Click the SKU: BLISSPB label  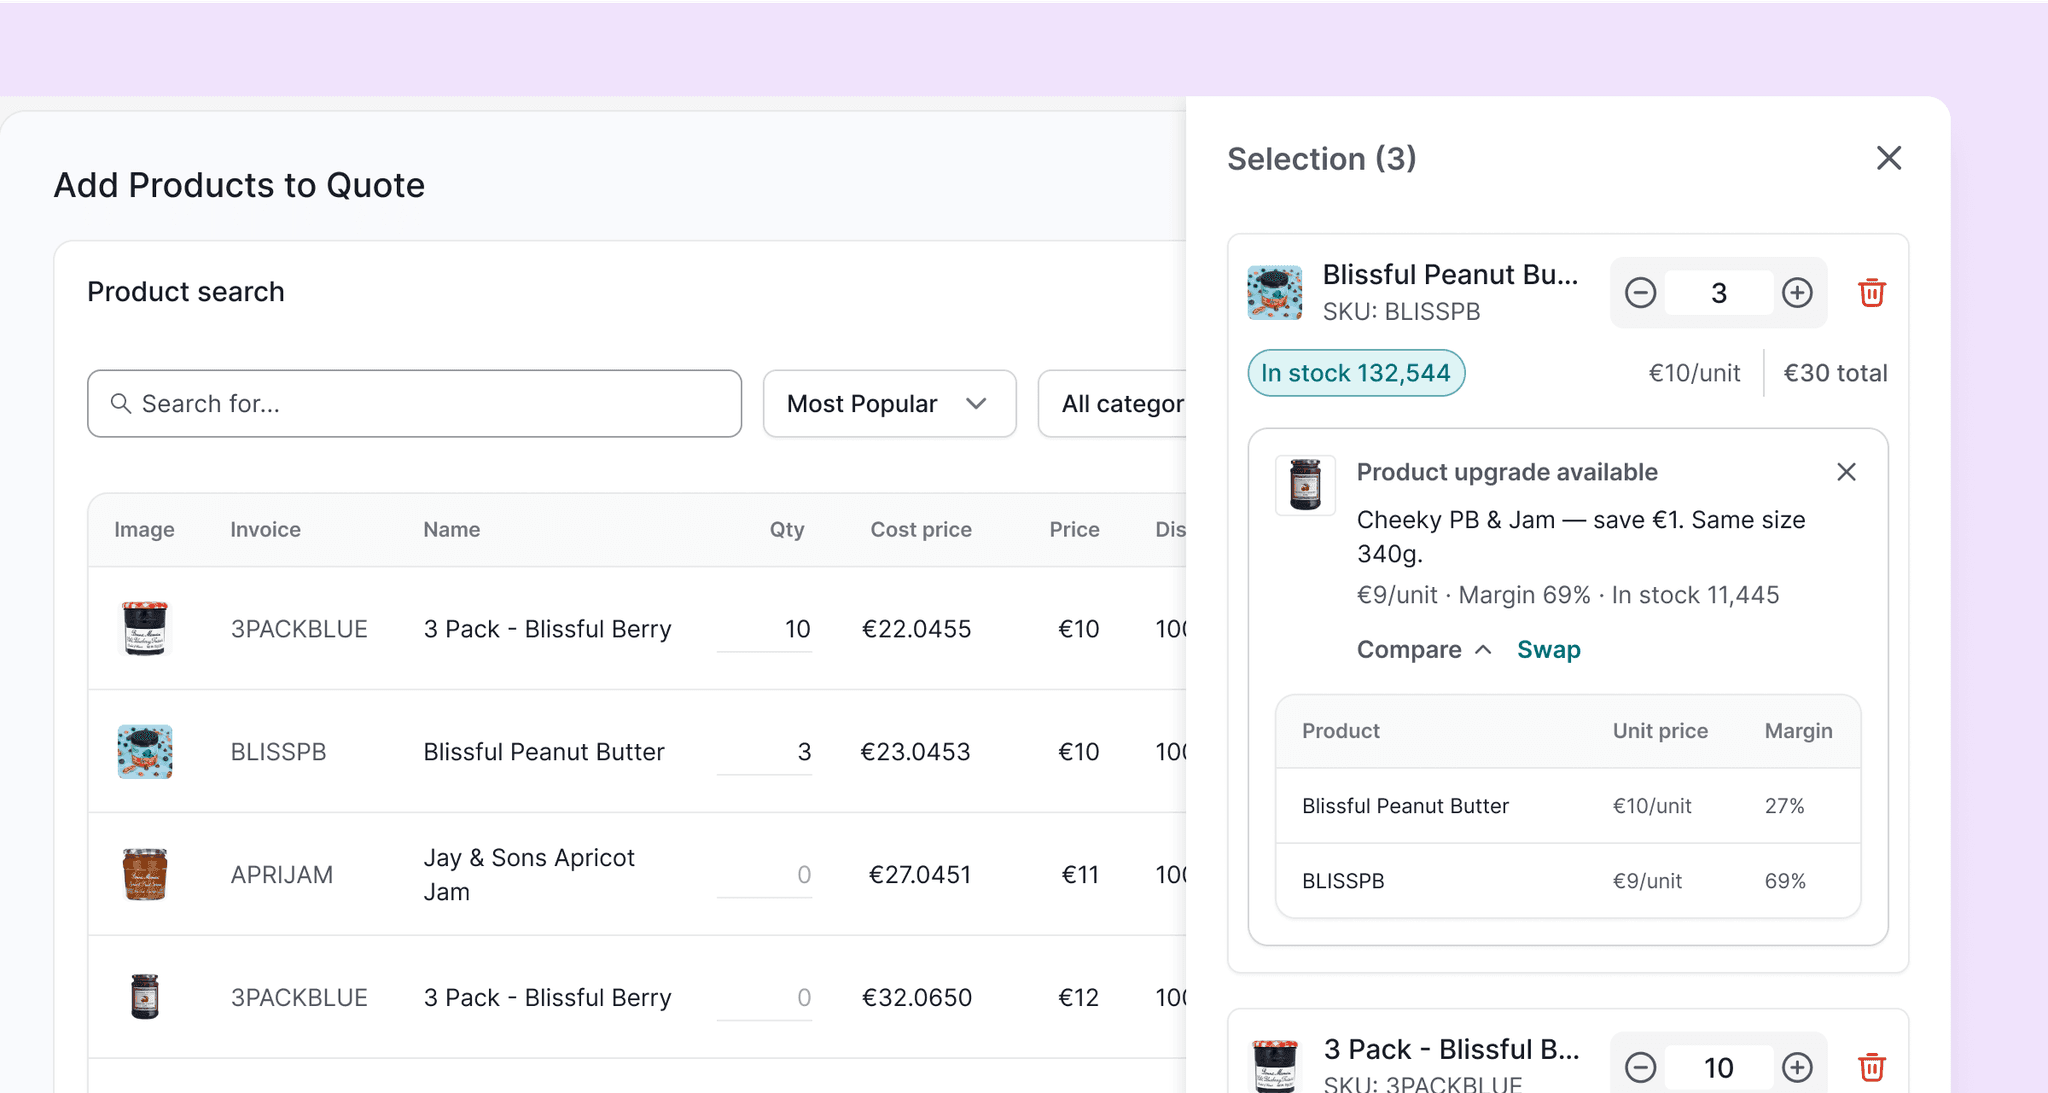click(1401, 312)
